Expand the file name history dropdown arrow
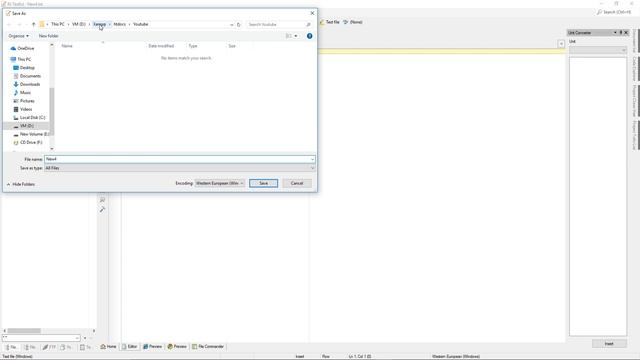640x360 pixels. point(313,159)
